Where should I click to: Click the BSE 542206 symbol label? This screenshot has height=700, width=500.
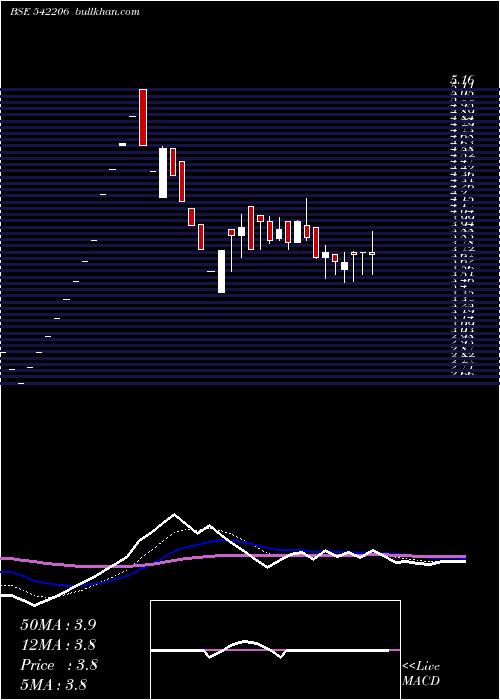point(39,12)
